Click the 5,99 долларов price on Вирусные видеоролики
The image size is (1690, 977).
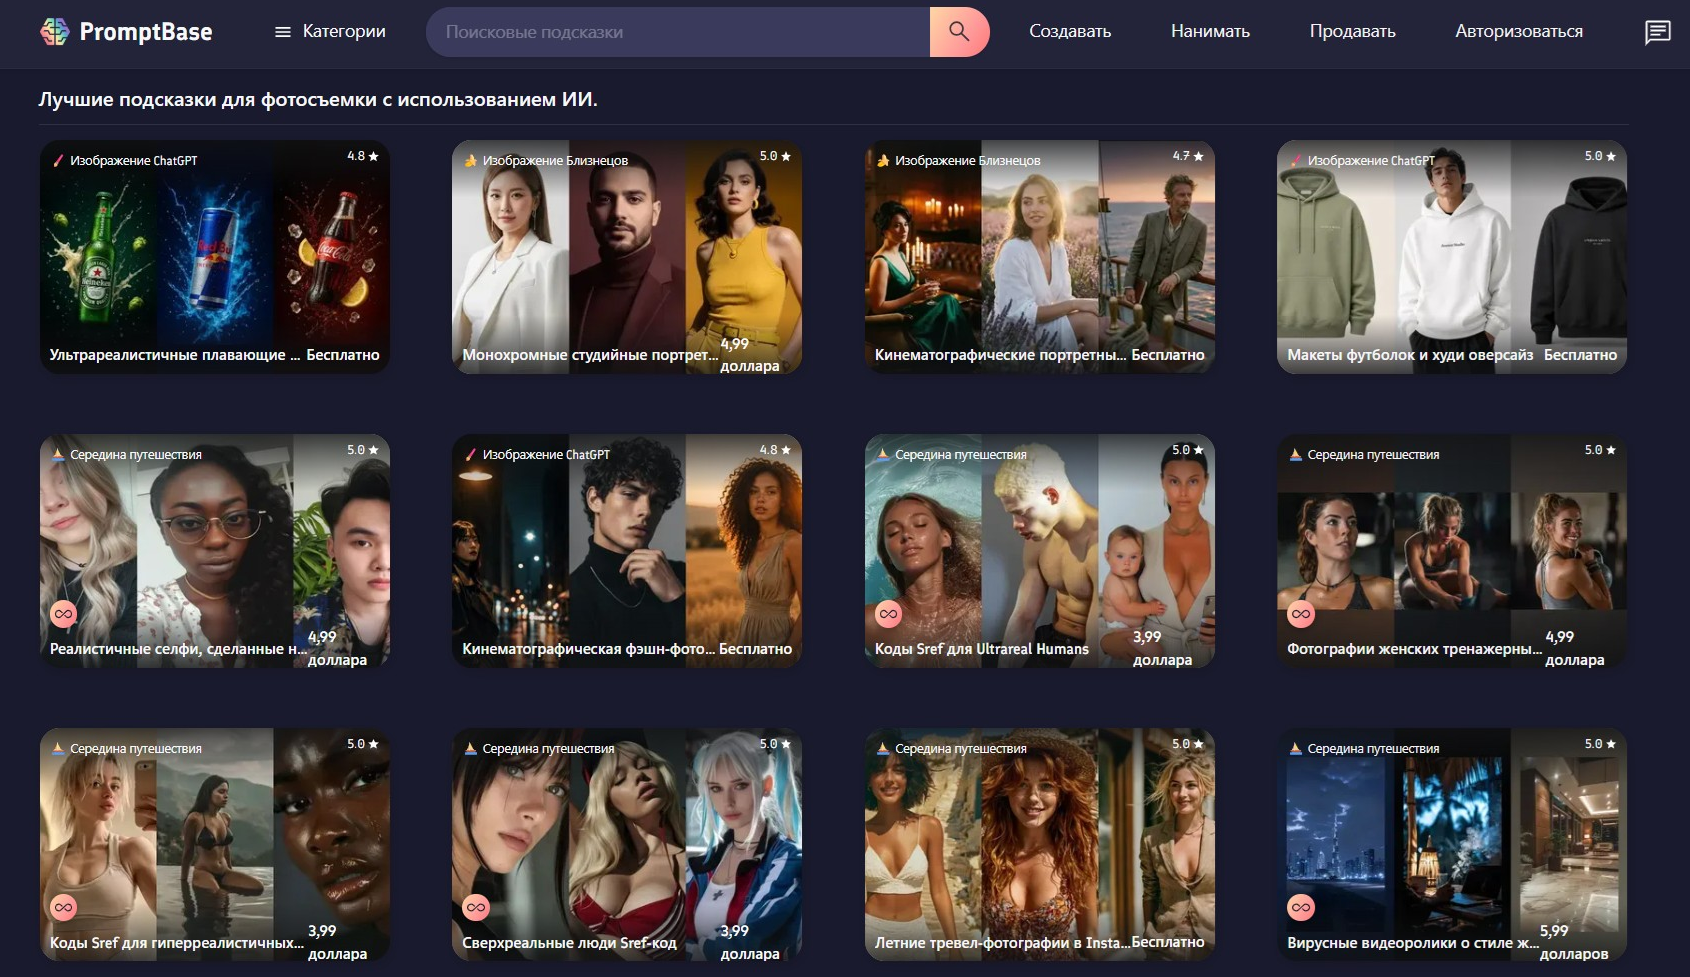(x=1574, y=942)
